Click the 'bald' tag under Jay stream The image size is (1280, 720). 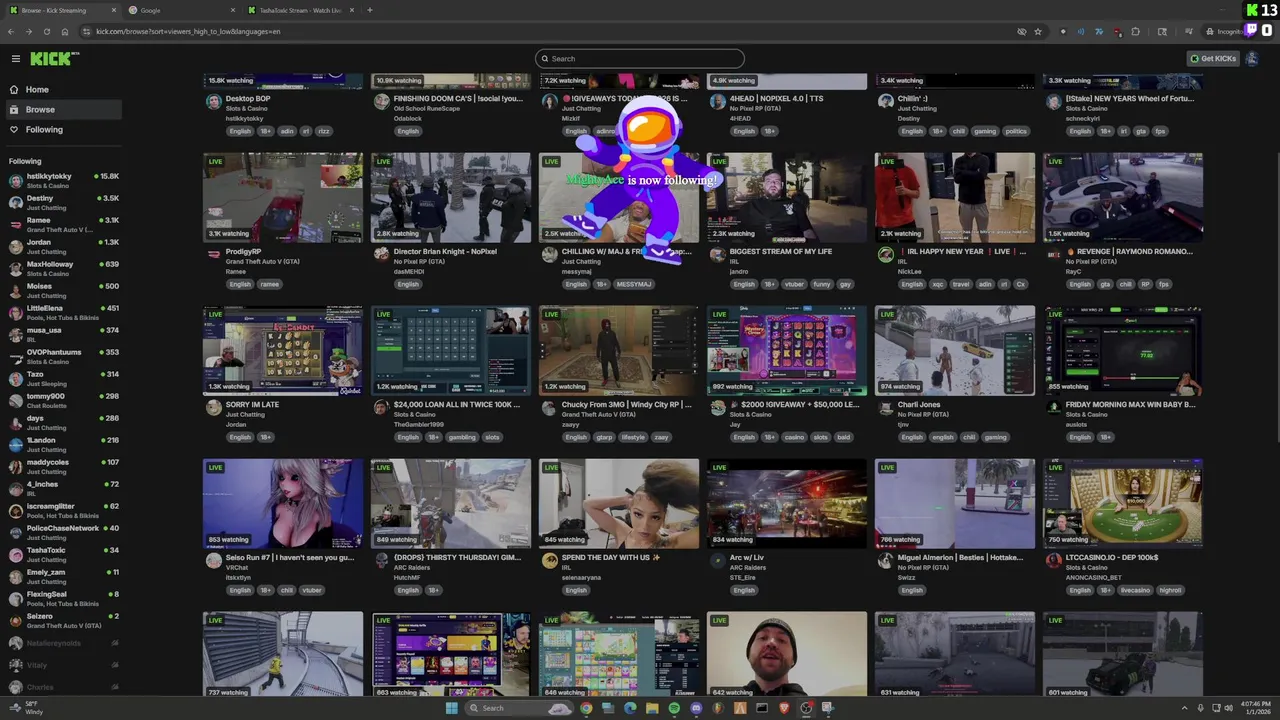[843, 437]
